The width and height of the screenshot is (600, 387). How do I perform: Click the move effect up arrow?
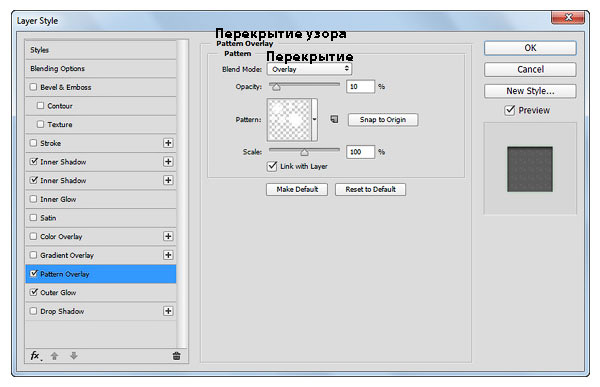pos(54,356)
